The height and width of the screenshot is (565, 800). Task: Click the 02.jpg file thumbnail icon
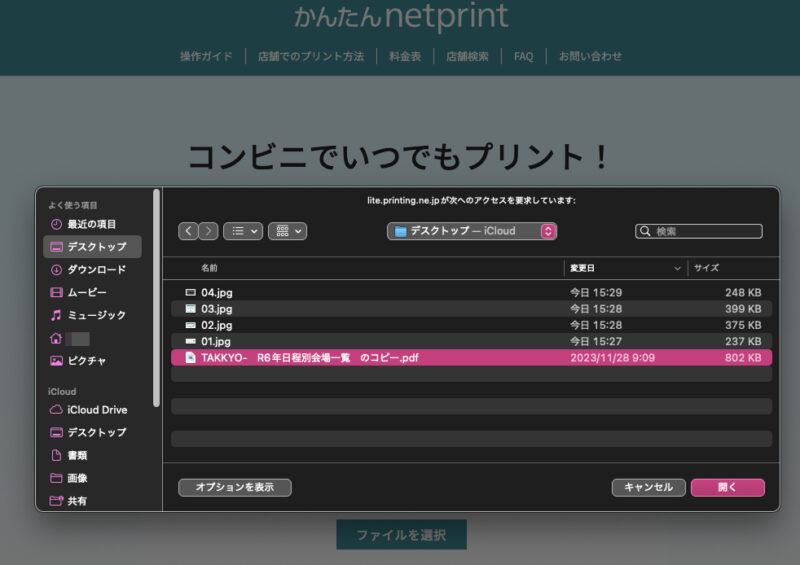click(x=190, y=325)
